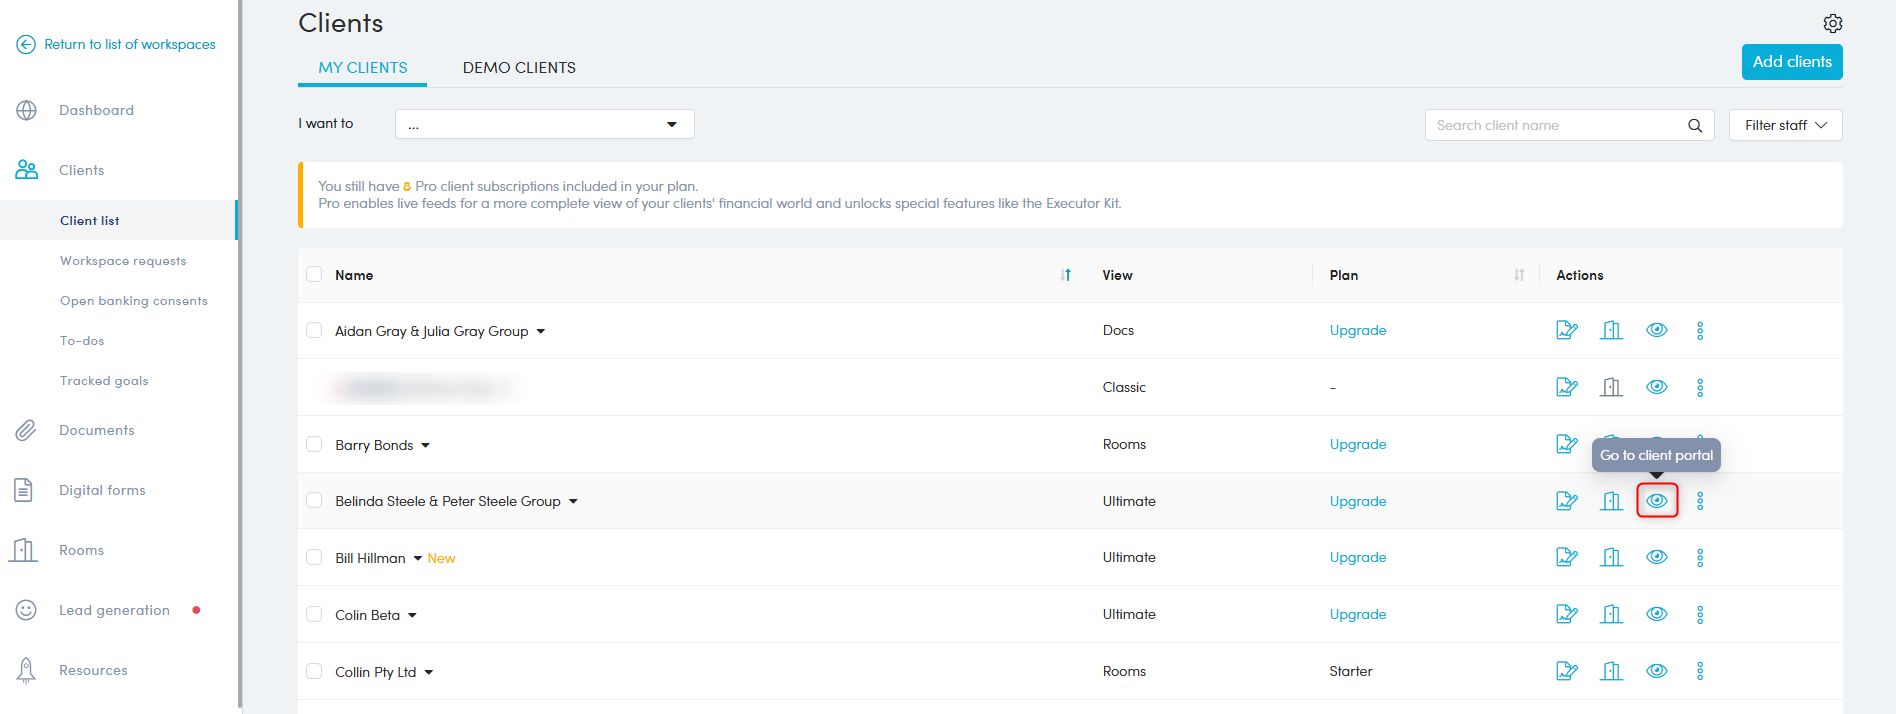Image resolution: width=1896 pixels, height=714 pixels.
Task: Tick the checkbox for Barry Bonds
Action: [314, 444]
